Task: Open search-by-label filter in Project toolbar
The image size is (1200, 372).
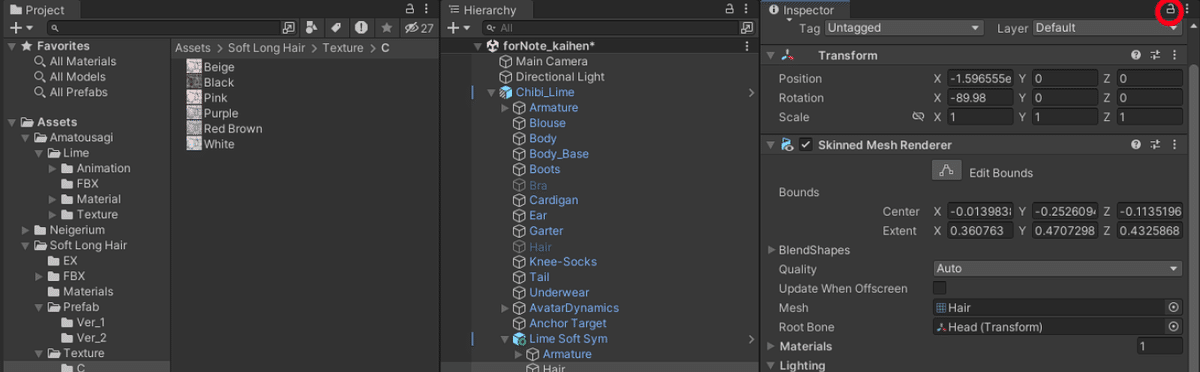Action: coord(336,28)
